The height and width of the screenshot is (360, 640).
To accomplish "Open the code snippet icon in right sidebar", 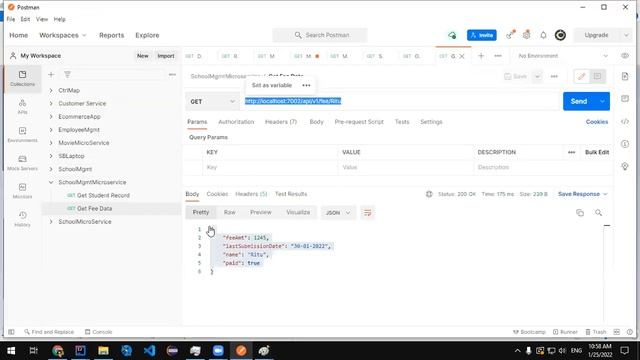I will 625,121.
